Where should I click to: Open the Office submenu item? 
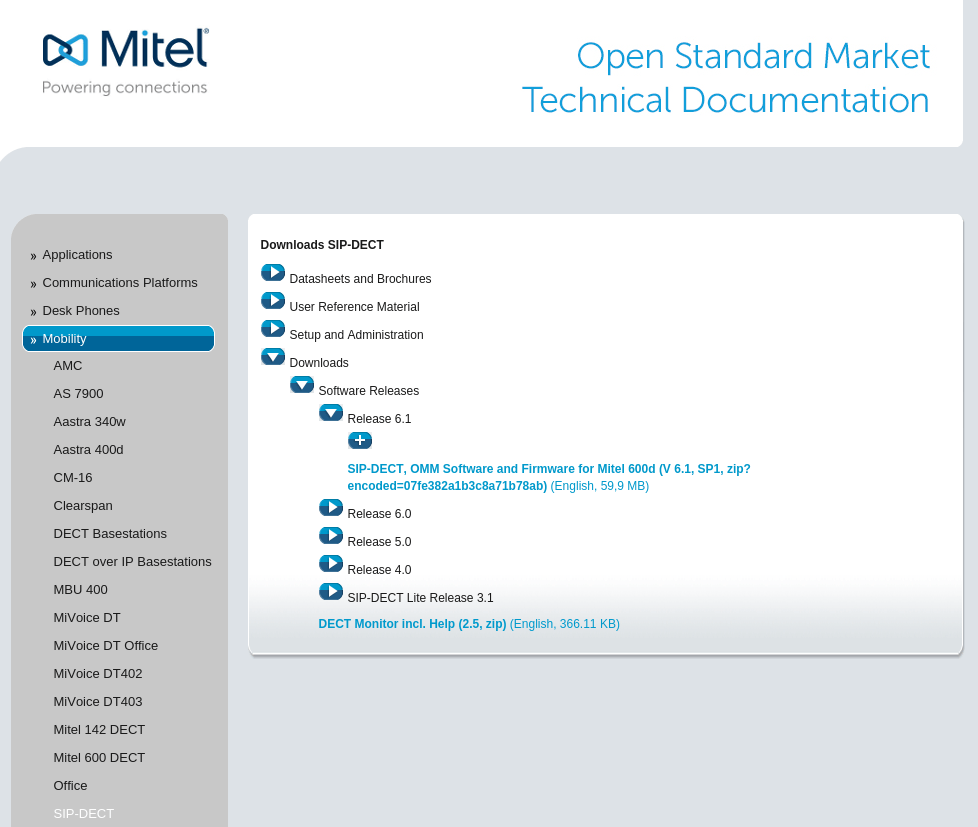(70, 786)
